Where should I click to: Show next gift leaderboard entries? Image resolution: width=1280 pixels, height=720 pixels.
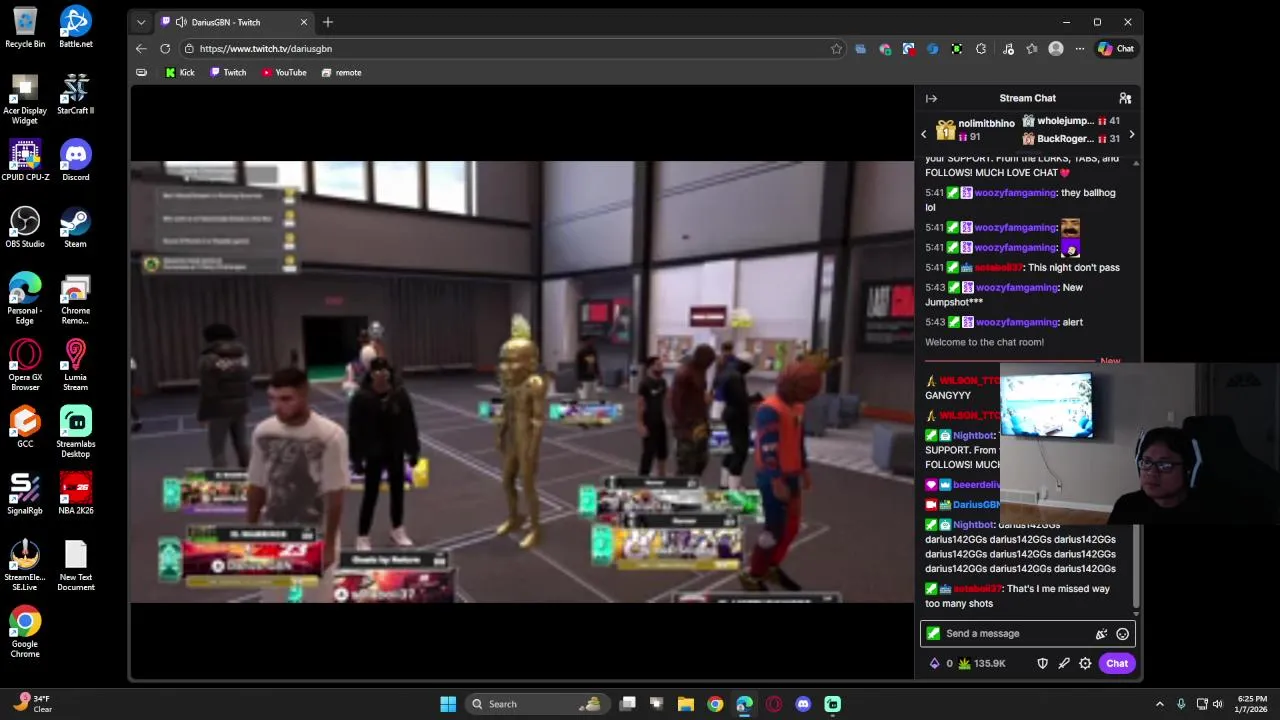(1131, 134)
